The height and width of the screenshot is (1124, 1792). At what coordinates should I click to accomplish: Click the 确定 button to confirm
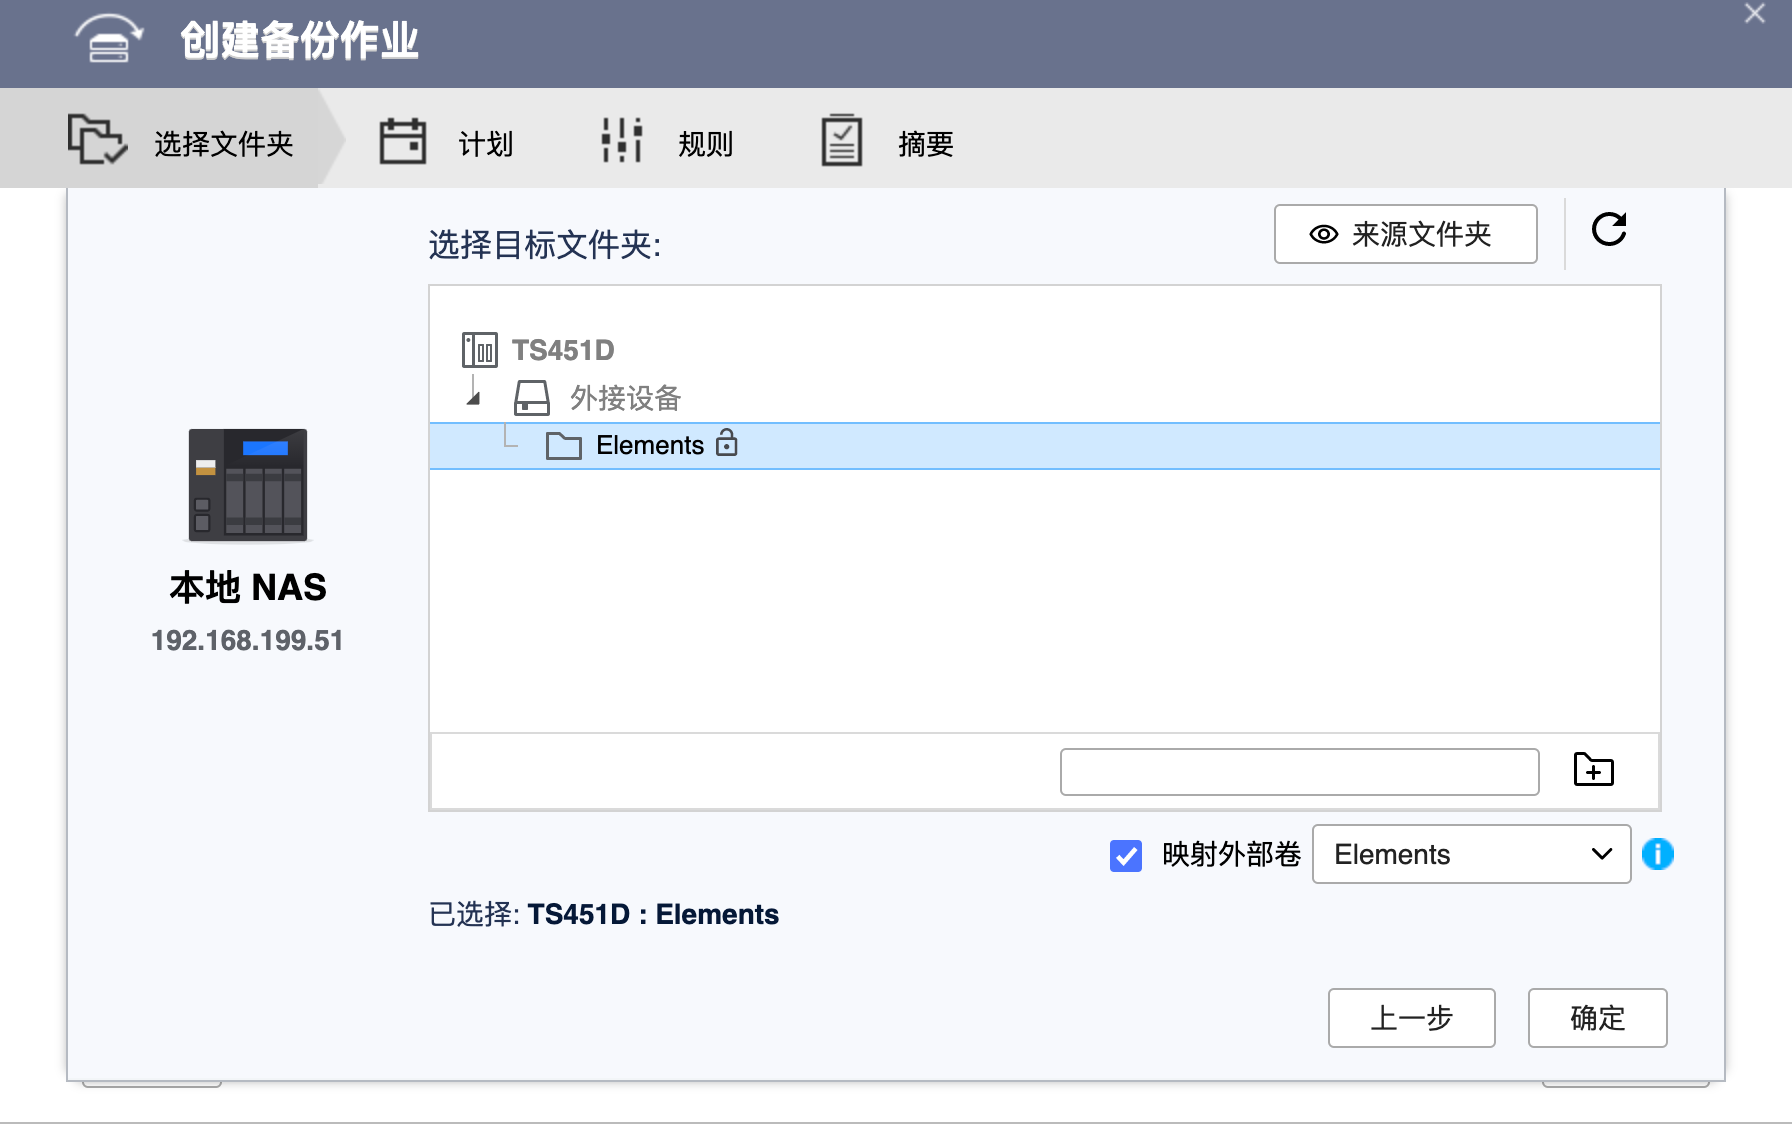(x=1596, y=1018)
